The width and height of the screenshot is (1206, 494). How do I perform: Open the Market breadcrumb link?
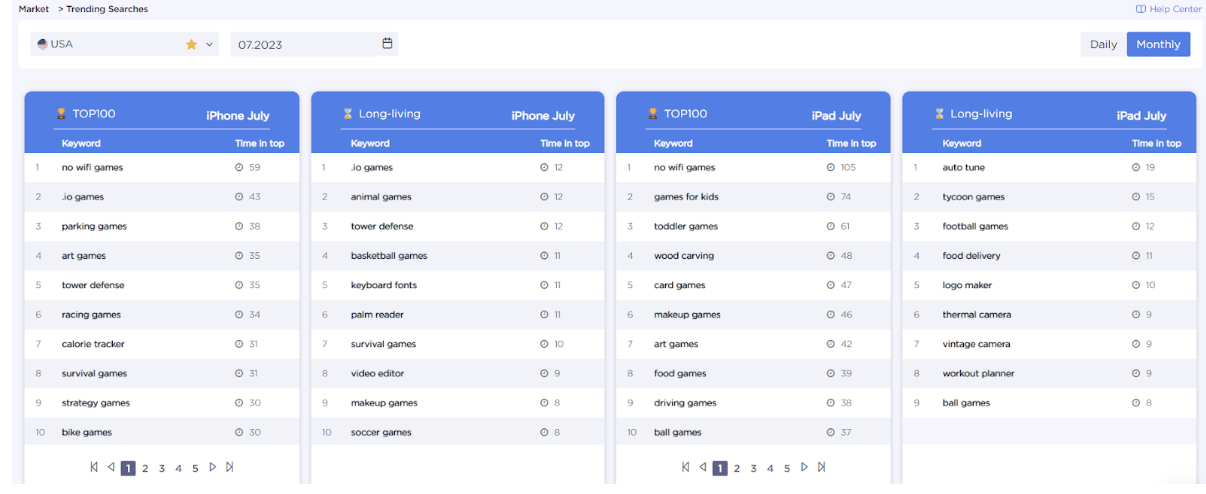(x=34, y=9)
